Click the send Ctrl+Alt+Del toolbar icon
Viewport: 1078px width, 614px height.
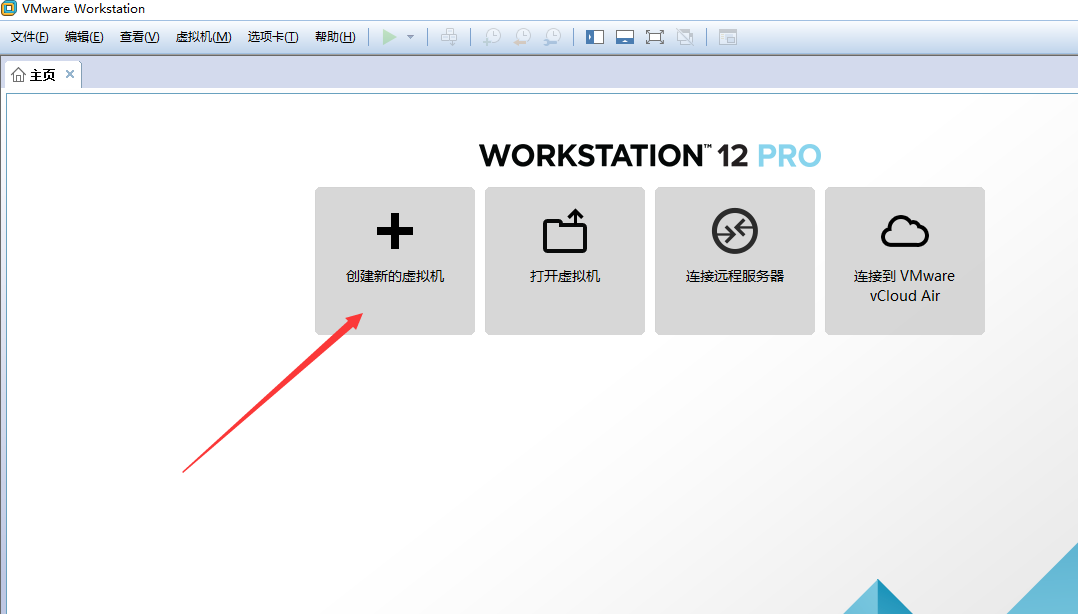click(449, 37)
